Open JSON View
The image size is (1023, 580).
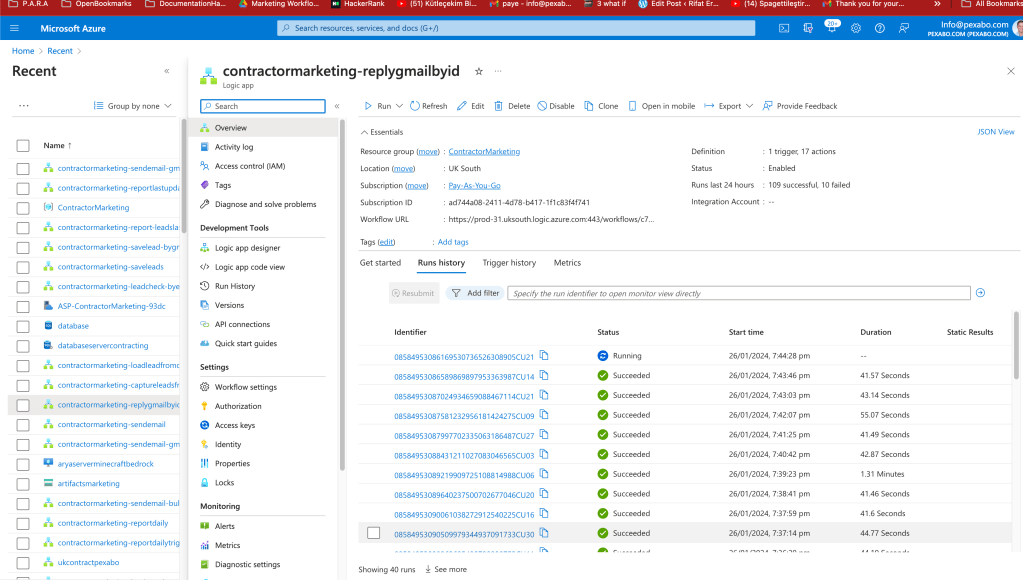pos(996,132)
